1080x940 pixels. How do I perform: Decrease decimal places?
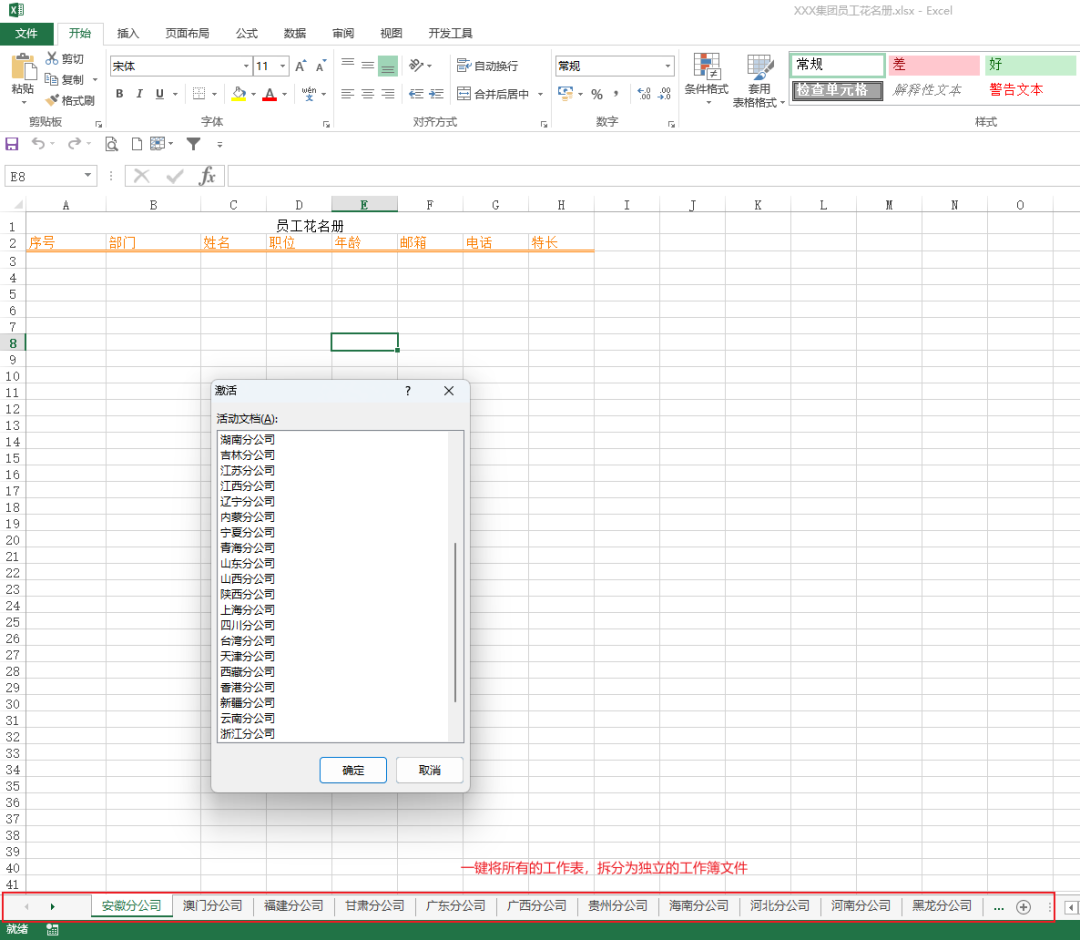(665, 94)
